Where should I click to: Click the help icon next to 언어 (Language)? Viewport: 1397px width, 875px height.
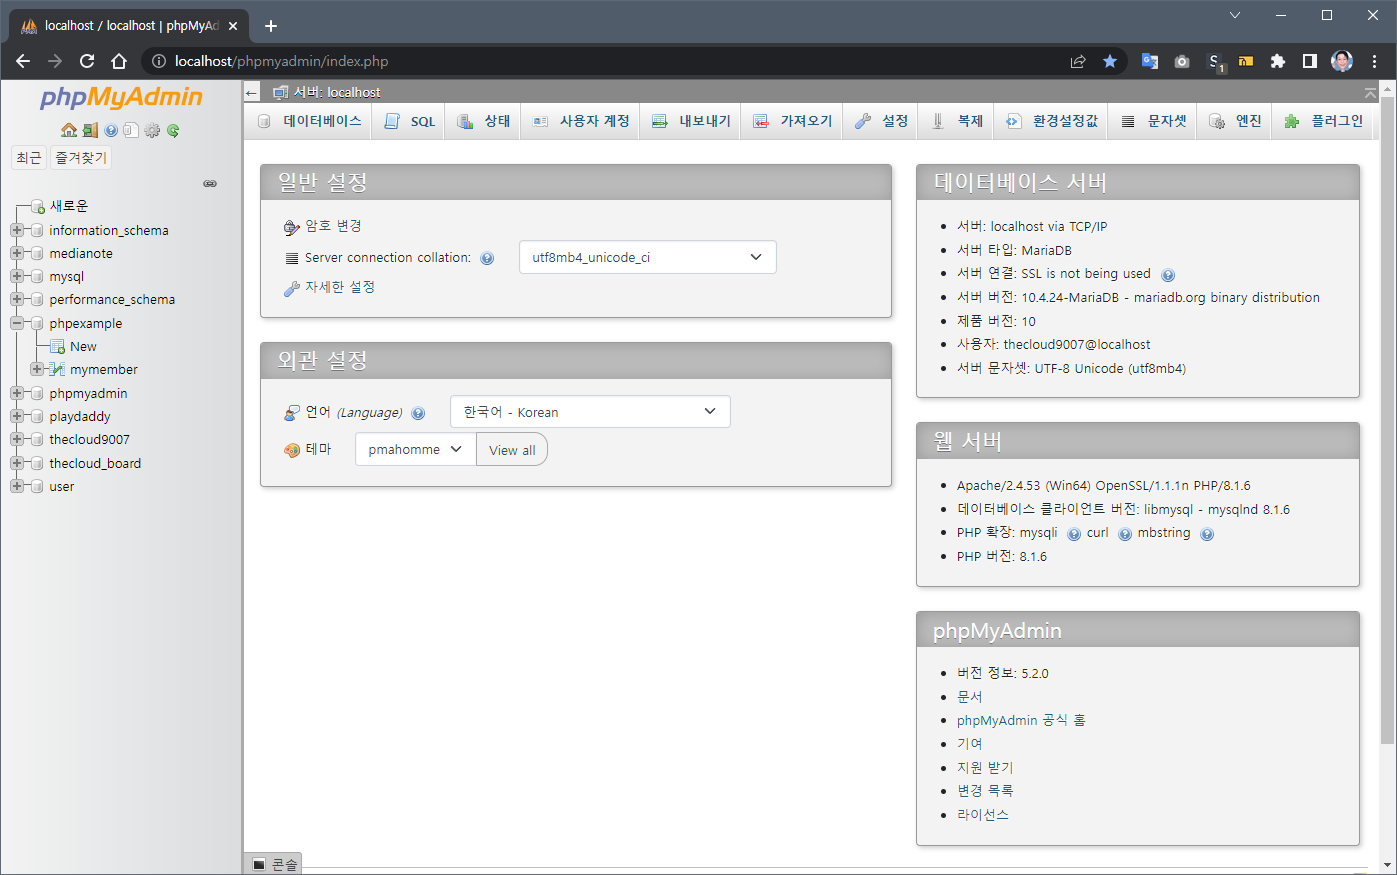[418, 413]
